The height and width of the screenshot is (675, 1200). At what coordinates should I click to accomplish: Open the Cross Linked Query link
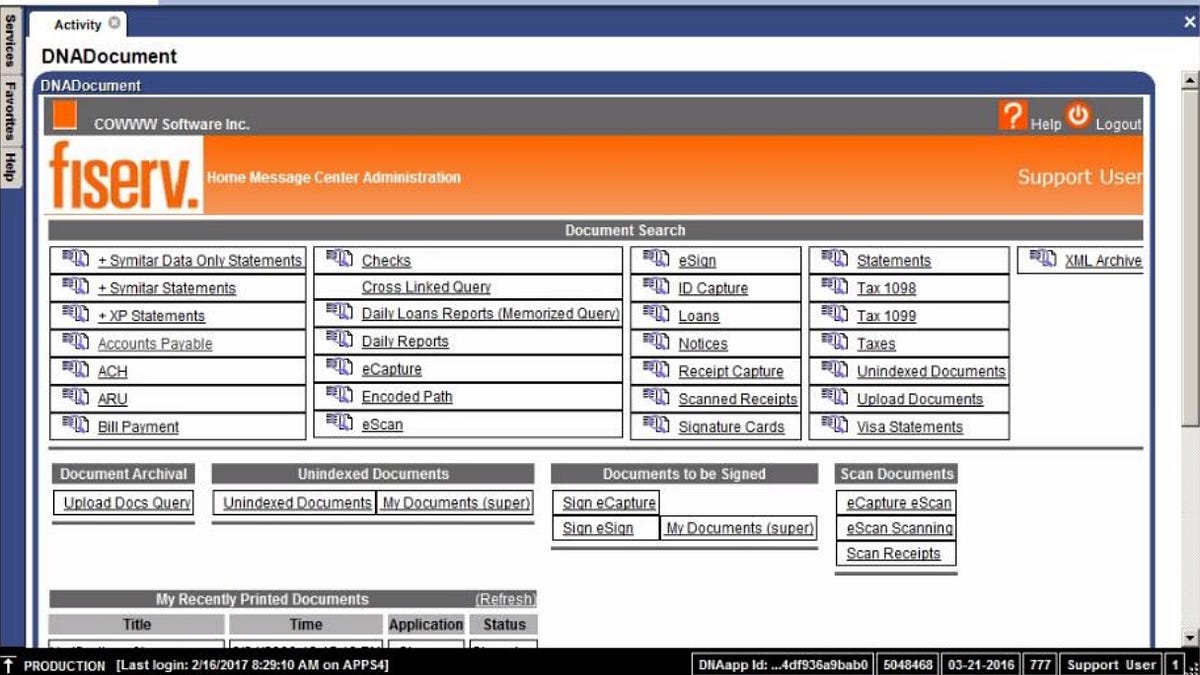point(426,287)
